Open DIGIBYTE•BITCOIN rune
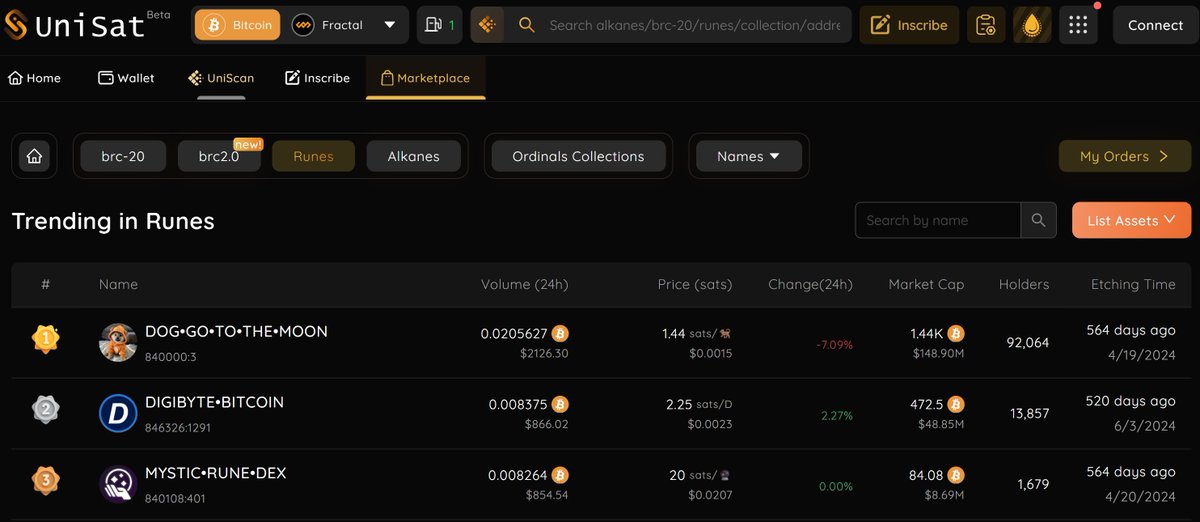Viewport: 1200px width, 522px height. point(214,402)
